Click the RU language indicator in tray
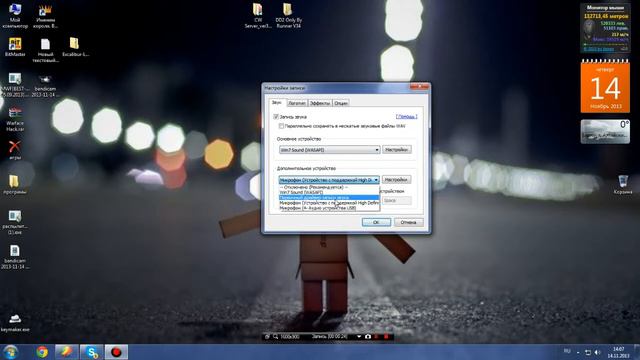This screenshot has height=360, width=640. coord(567,351)
